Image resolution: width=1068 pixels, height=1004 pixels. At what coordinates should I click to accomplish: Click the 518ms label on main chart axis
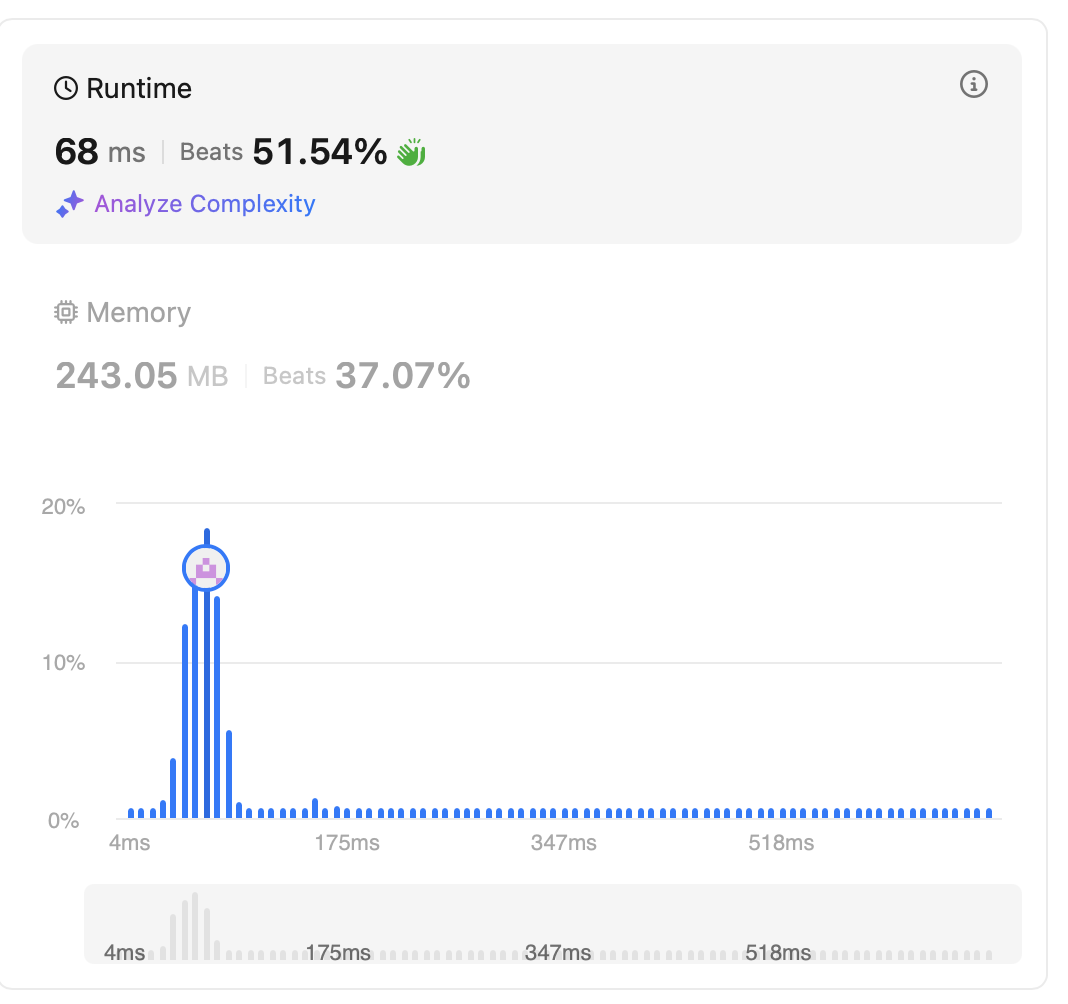[781, 843]
